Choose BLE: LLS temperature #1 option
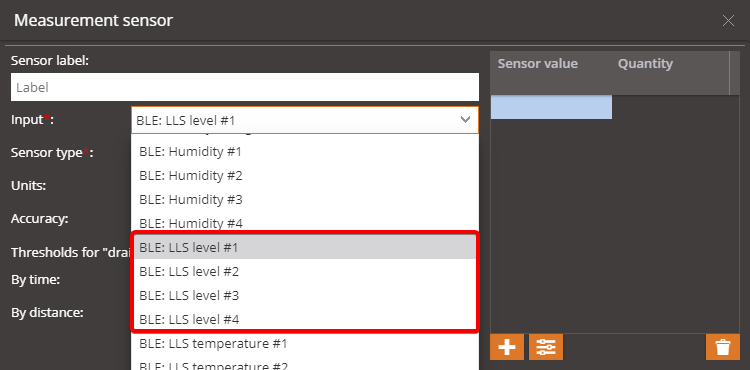 coord(305,343)
